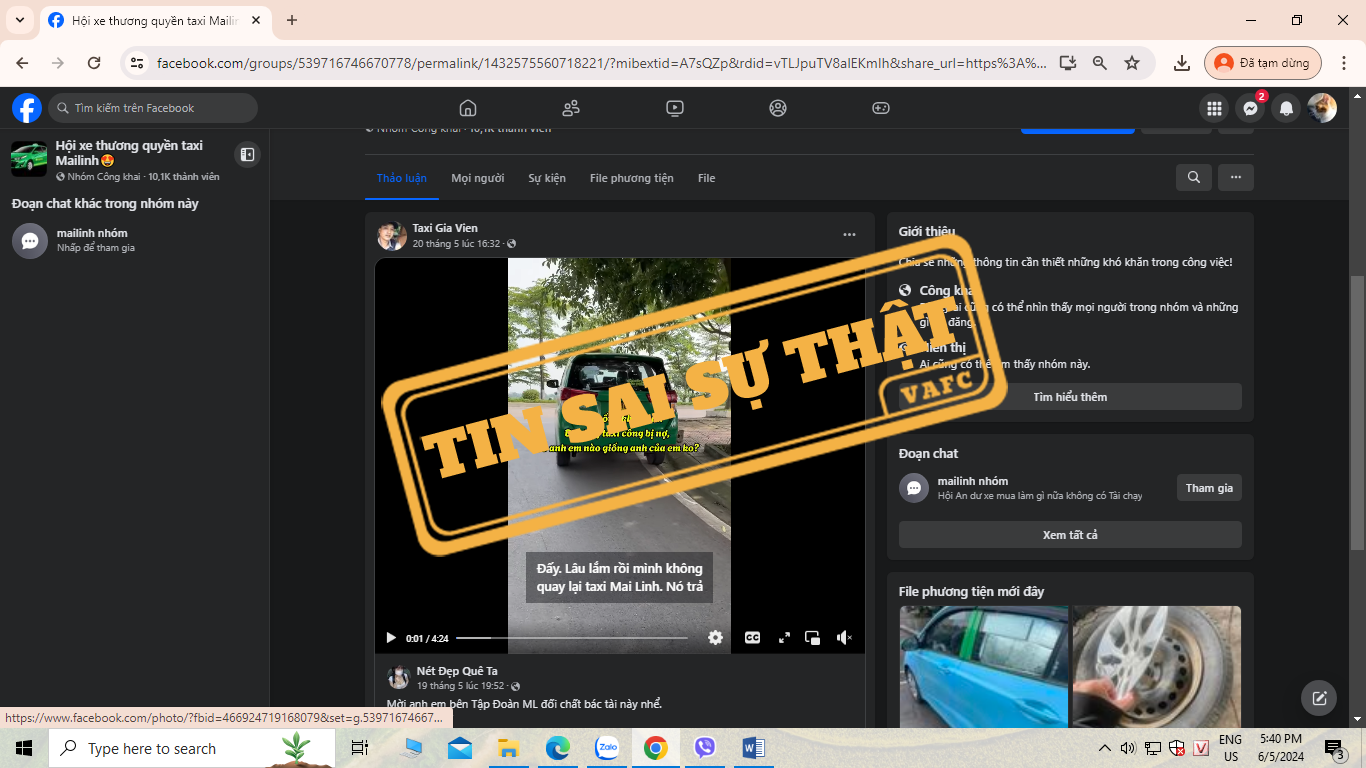Collapse the left group sidebar

click(247, 154)
